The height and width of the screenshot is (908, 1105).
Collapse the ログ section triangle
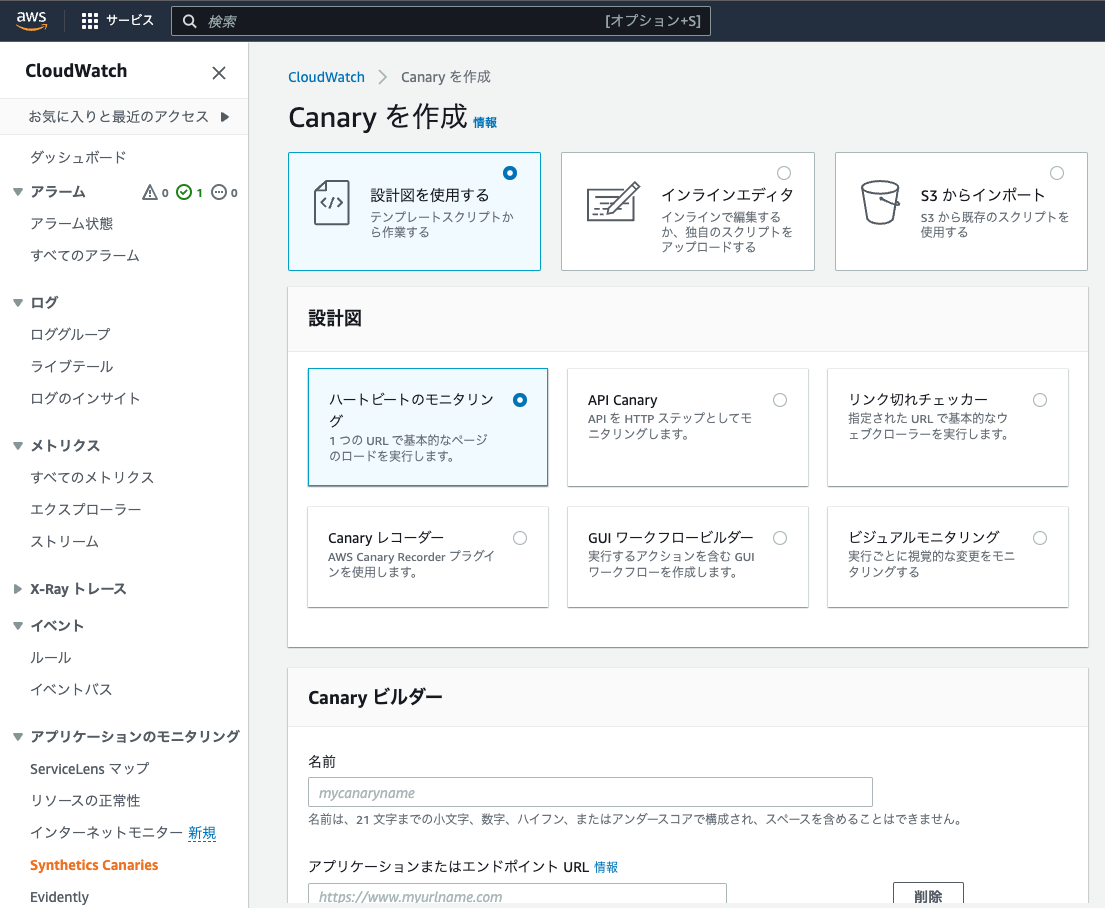tap(18, 302)
